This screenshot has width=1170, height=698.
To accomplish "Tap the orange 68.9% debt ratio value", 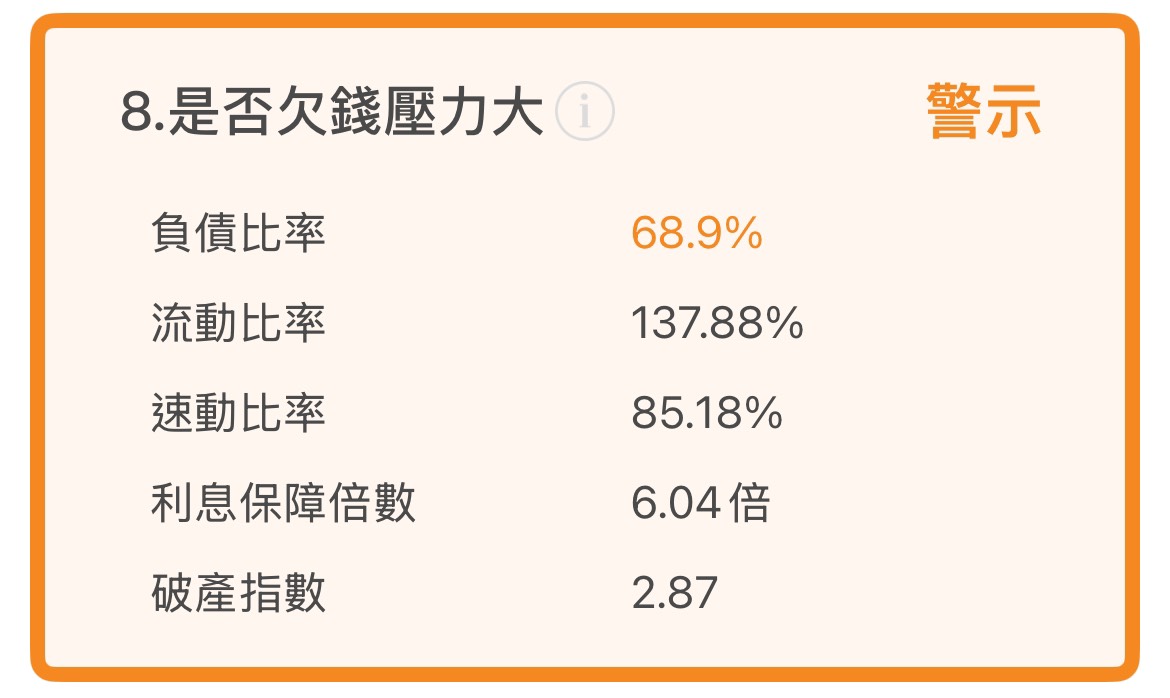I will [697, 233].
